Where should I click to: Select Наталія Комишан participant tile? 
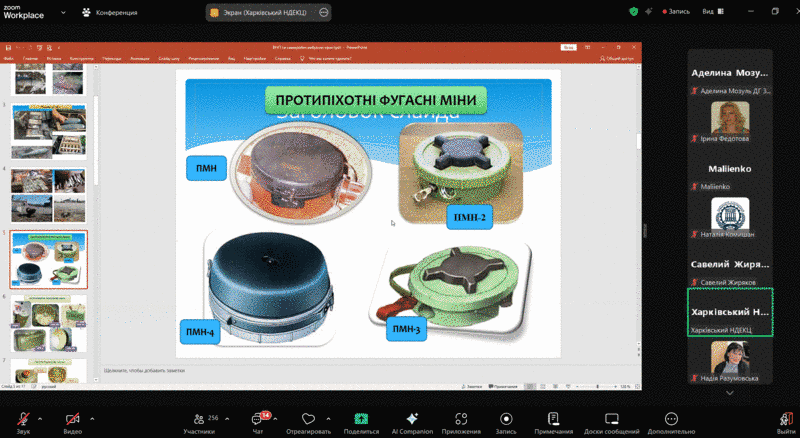pyautogui.click(x=730, y=218)
